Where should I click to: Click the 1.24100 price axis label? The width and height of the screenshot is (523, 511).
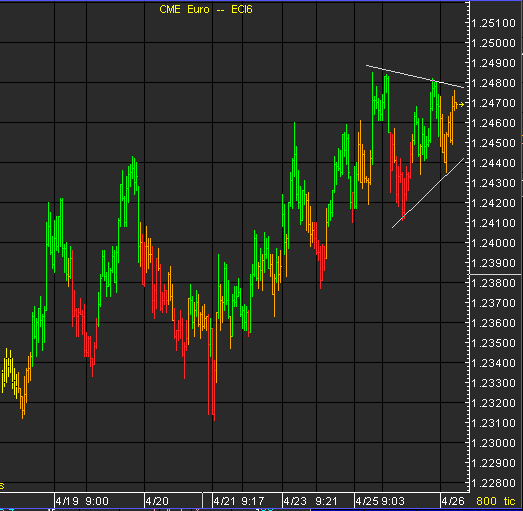[x=494, y=223]
